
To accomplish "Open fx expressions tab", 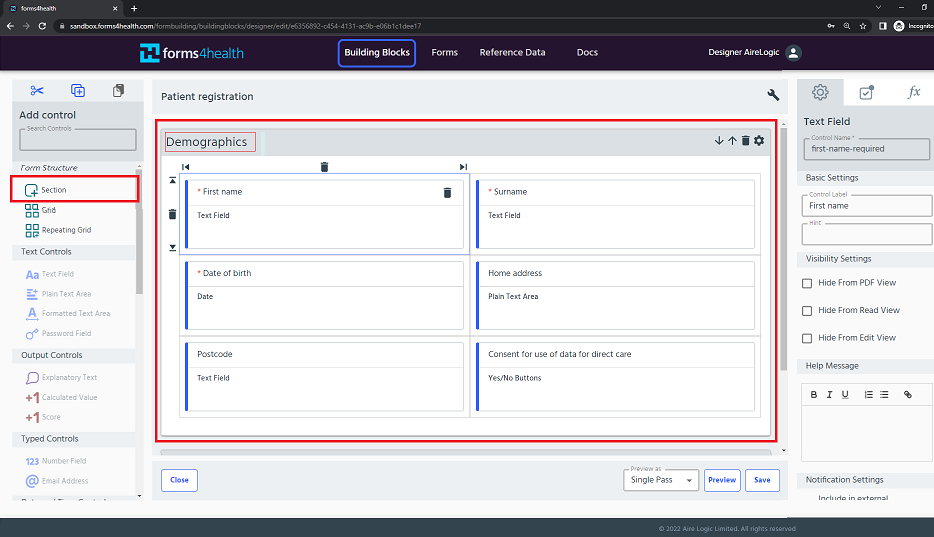I will (x=914, y=92).
